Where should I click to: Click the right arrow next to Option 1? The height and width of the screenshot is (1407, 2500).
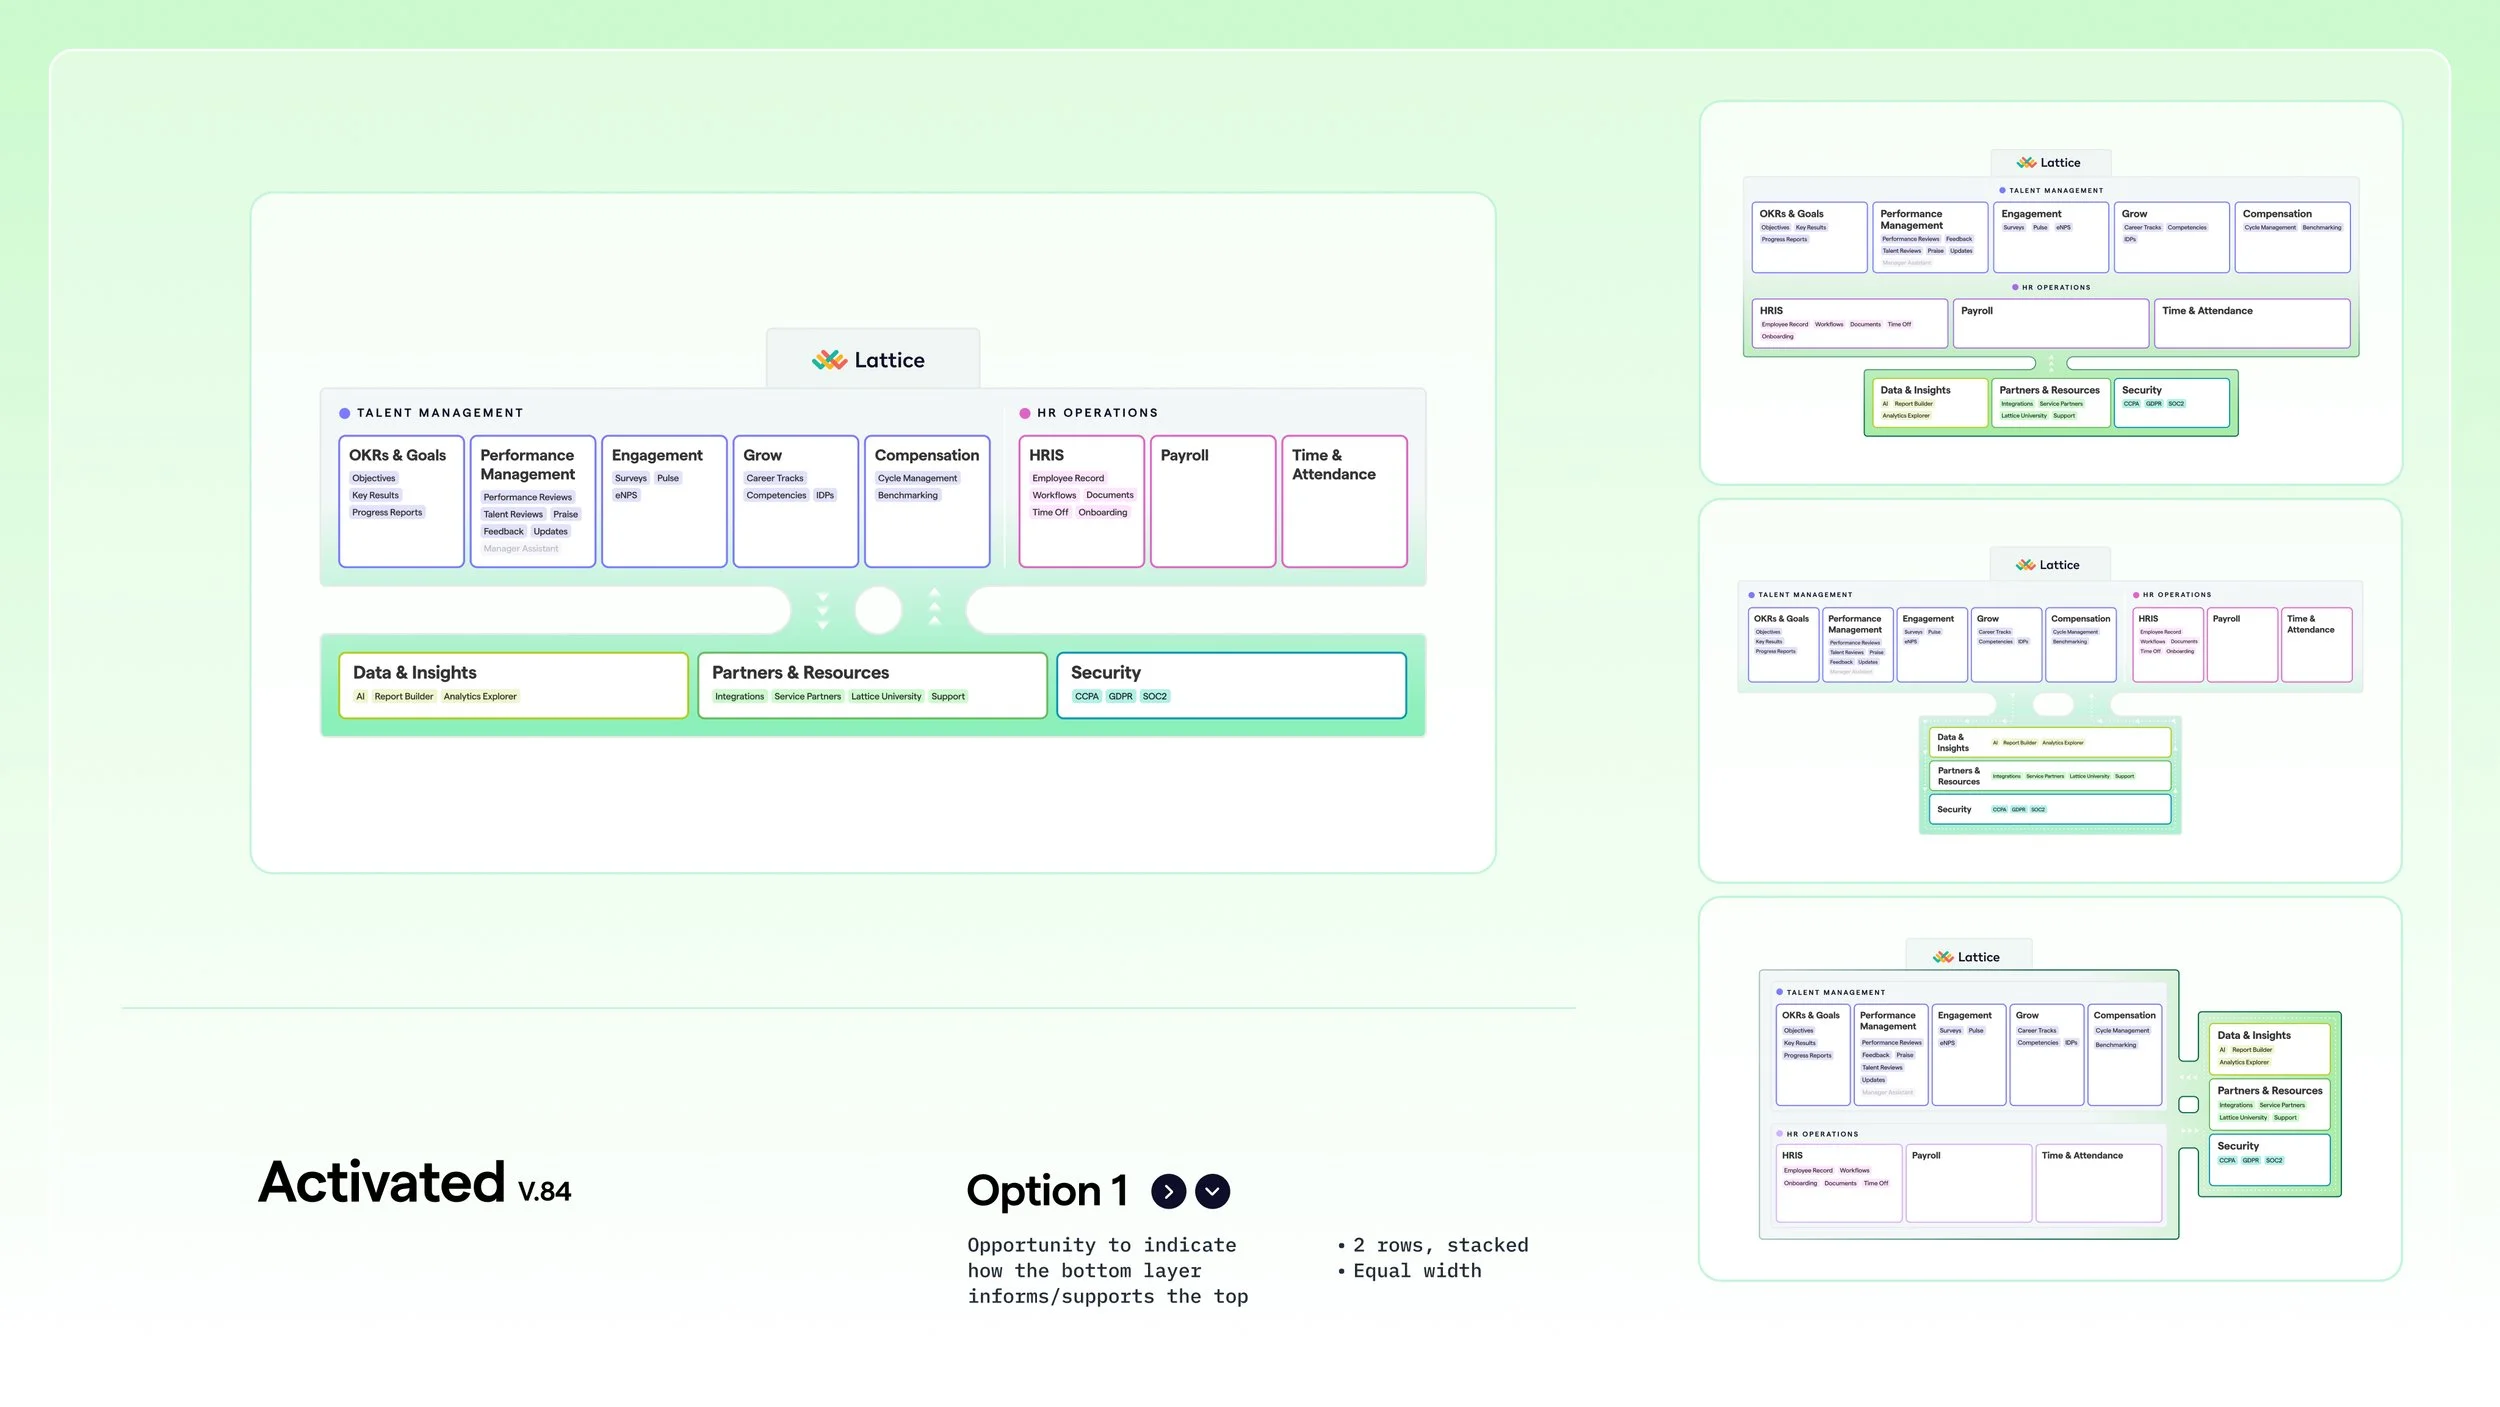[x=1168, y=1191]
